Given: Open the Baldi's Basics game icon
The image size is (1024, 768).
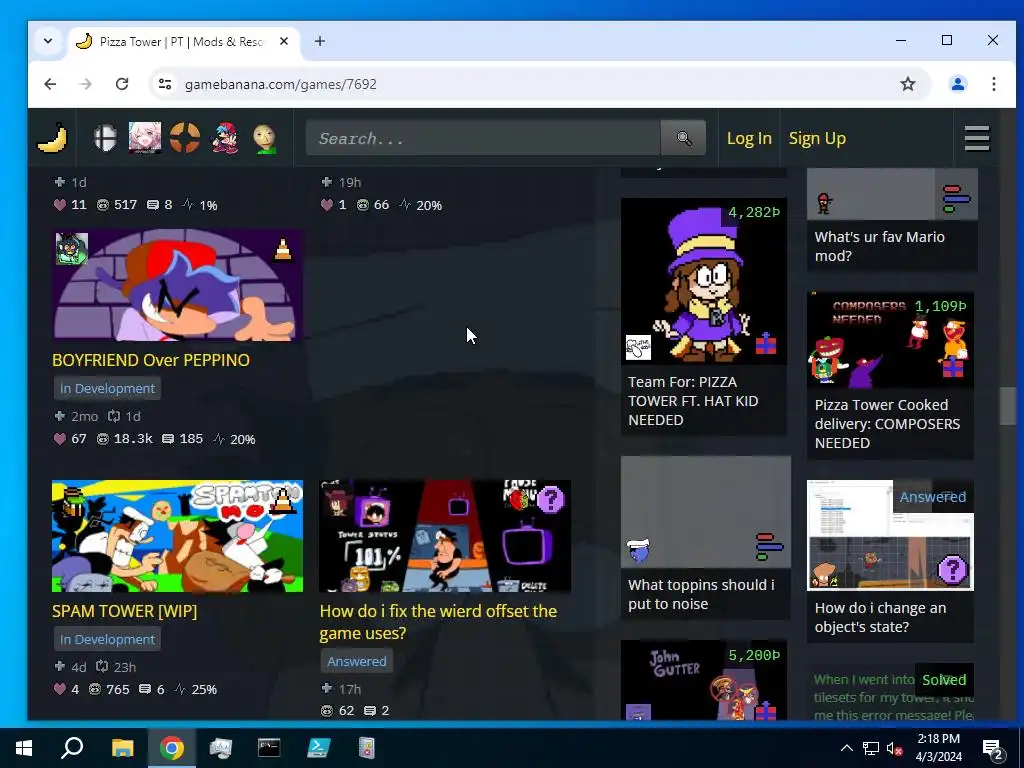Looking at the screenshot, I should pyautogui.click(x=264, y=138).
